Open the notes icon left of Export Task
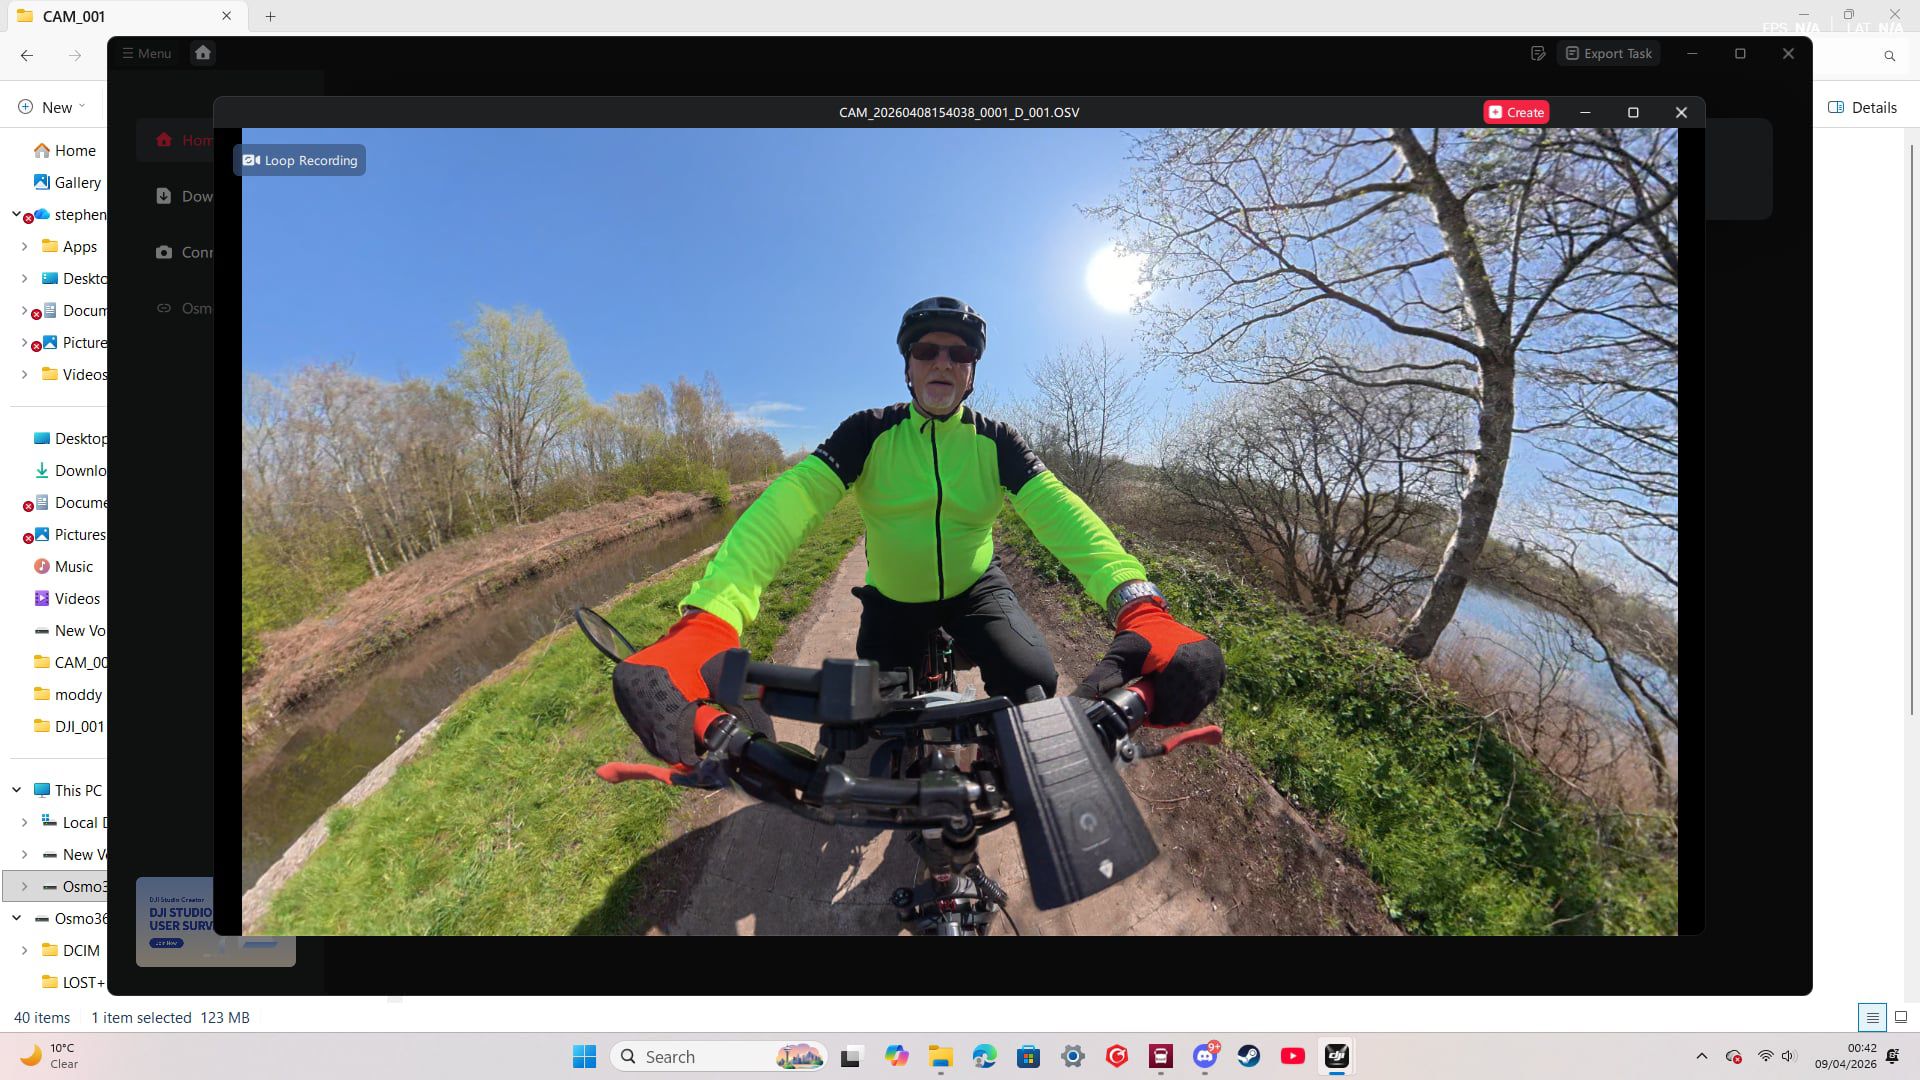 (x=1538, y=53)
